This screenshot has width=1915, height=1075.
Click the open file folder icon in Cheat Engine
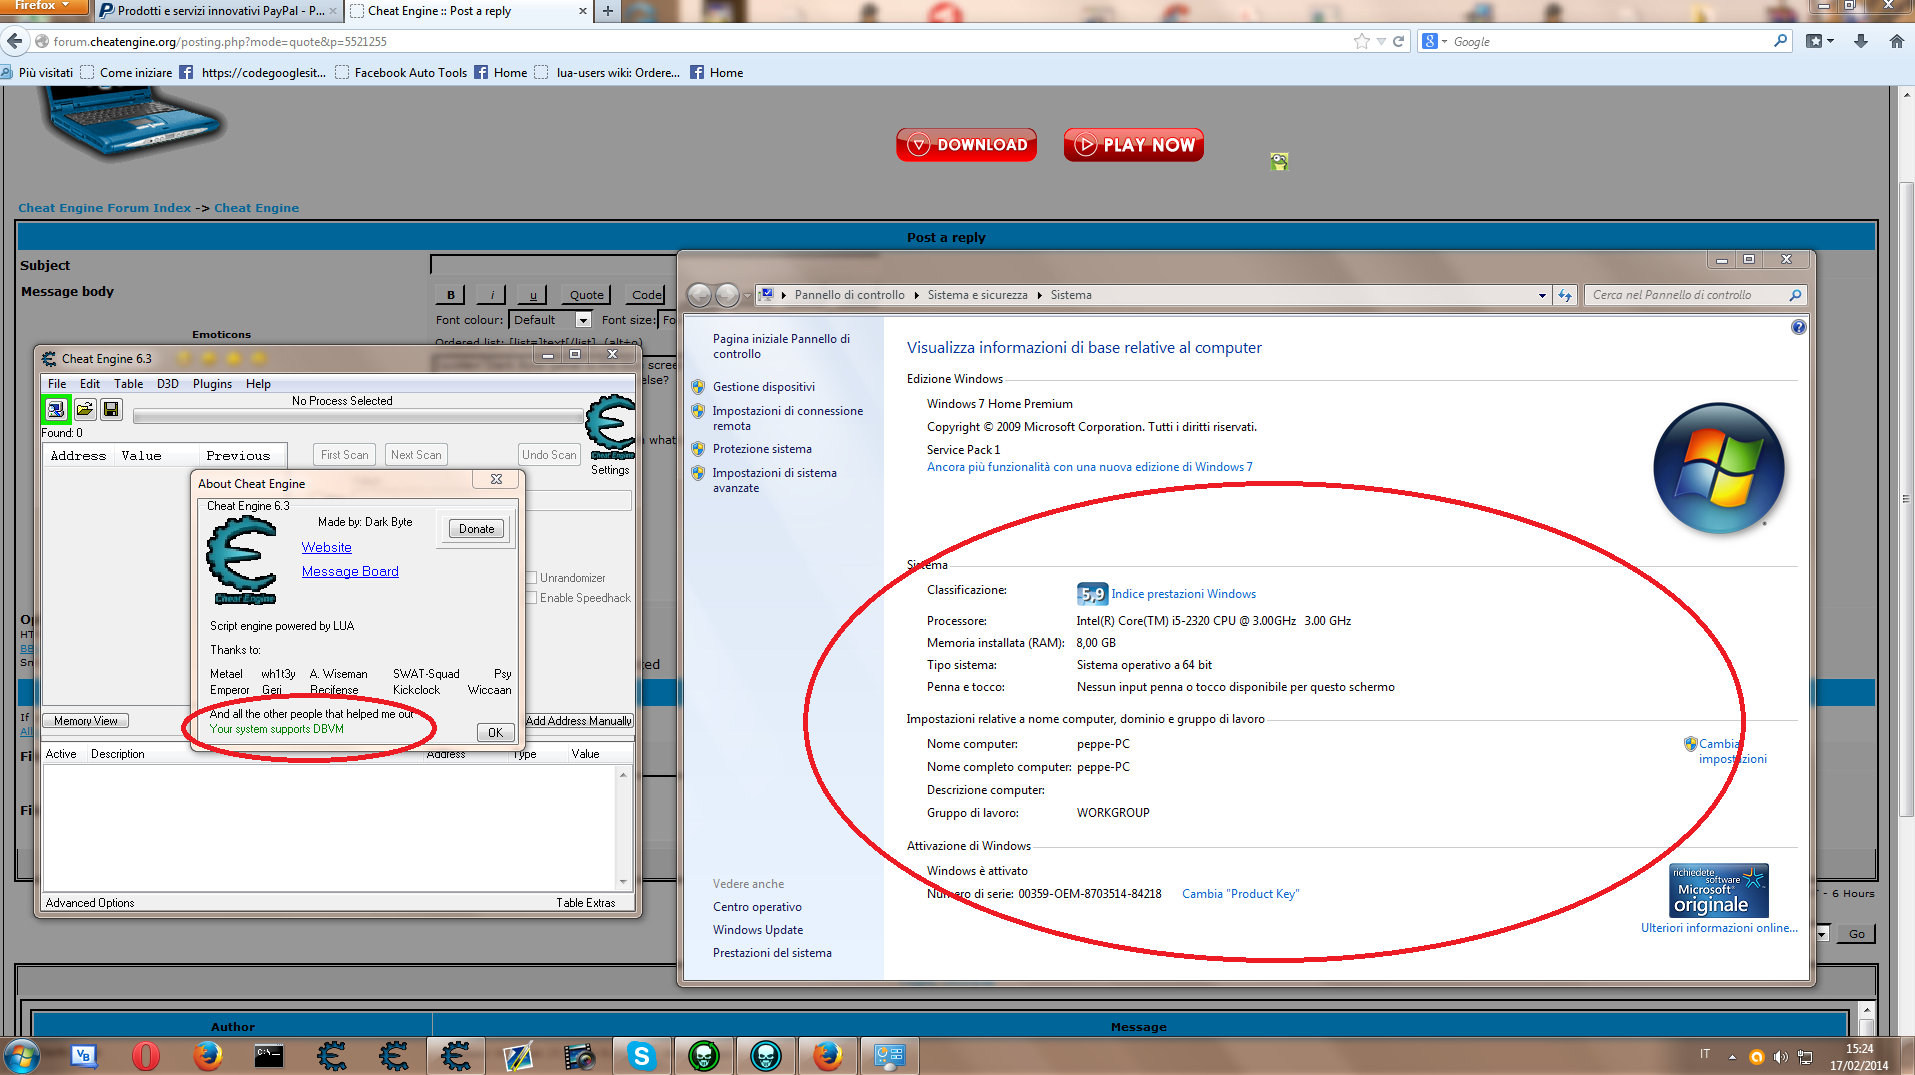coord(85,409)
